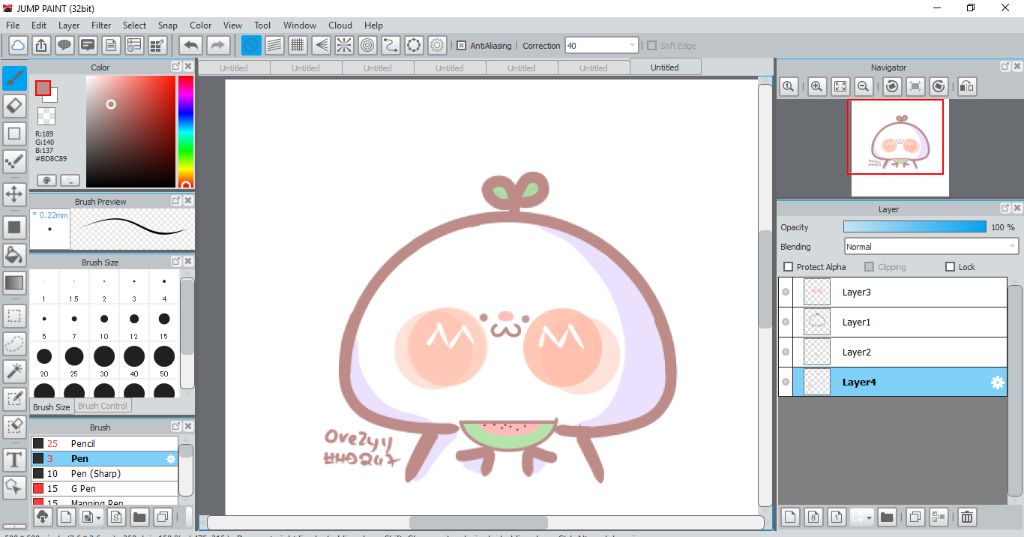Enable radial snap guide

(344, 45)
